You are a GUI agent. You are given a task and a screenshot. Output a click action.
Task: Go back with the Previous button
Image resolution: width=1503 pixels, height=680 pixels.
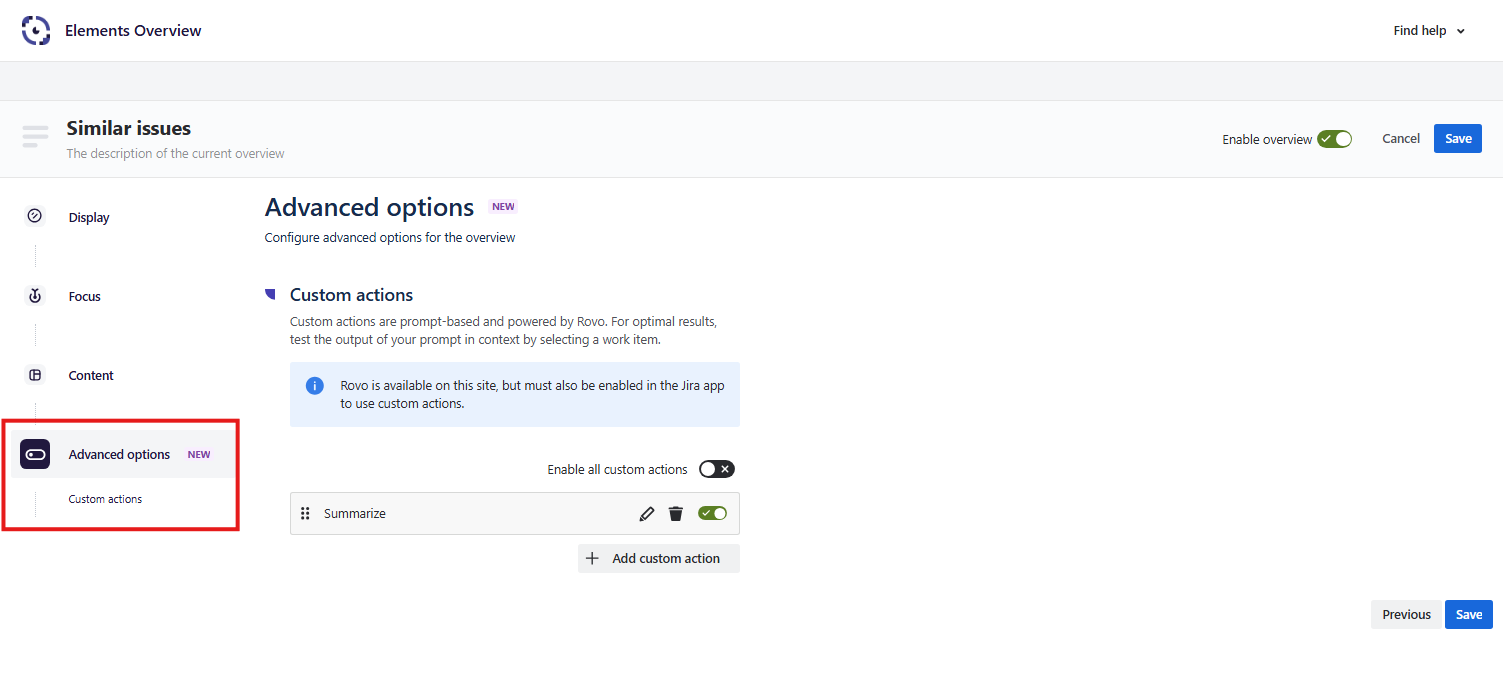click(x=1406, y=615)
